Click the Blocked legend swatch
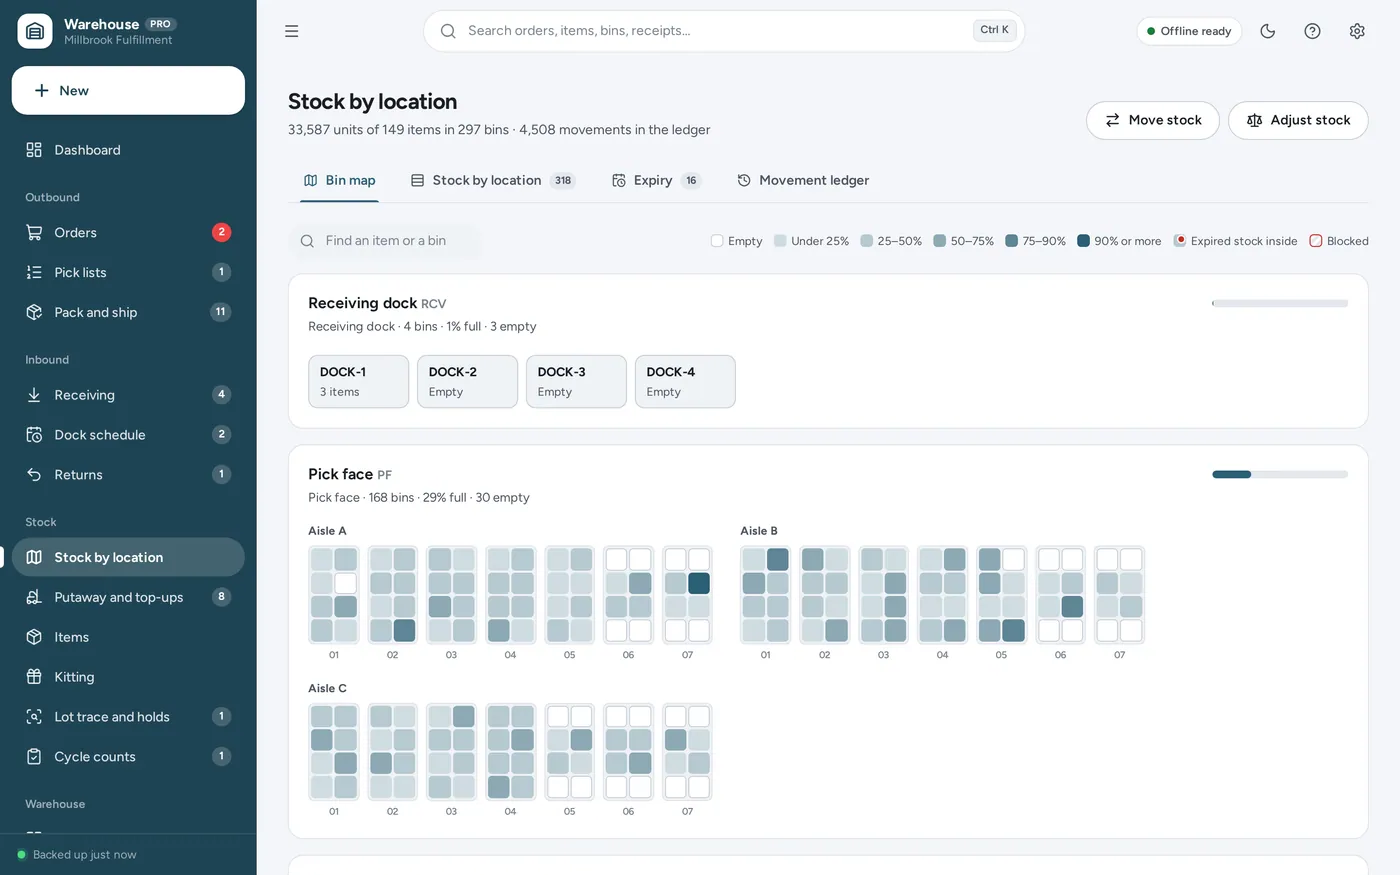 pos(1316,241)
